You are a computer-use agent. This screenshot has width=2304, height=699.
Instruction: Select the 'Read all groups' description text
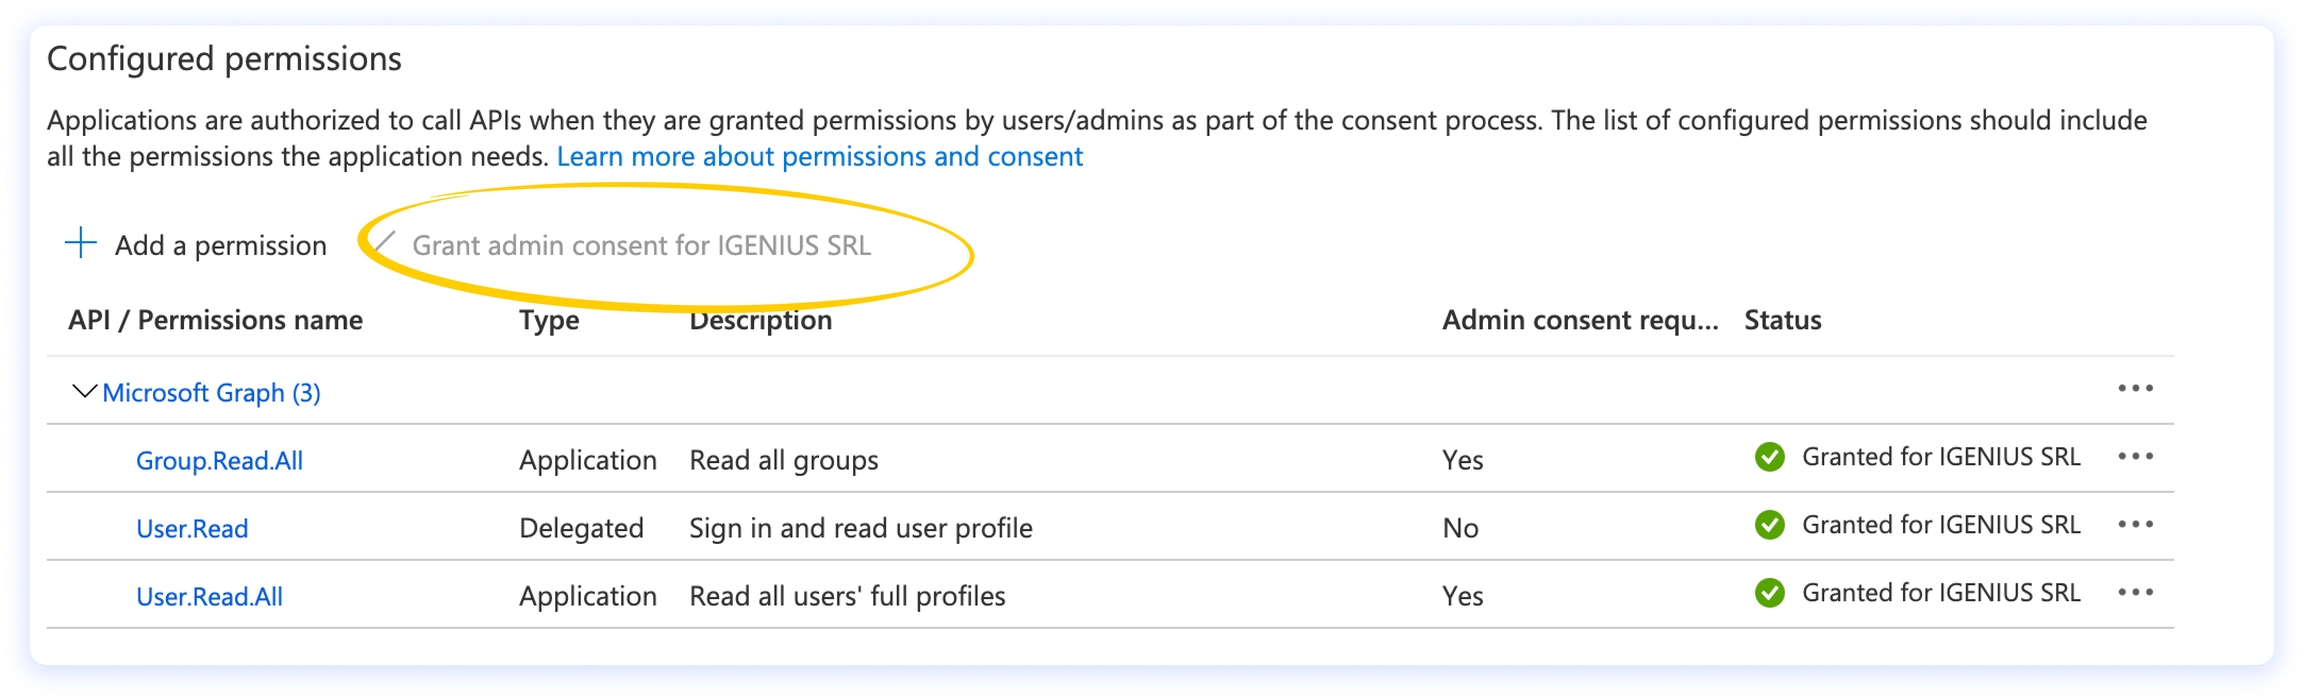coord(784,460)
